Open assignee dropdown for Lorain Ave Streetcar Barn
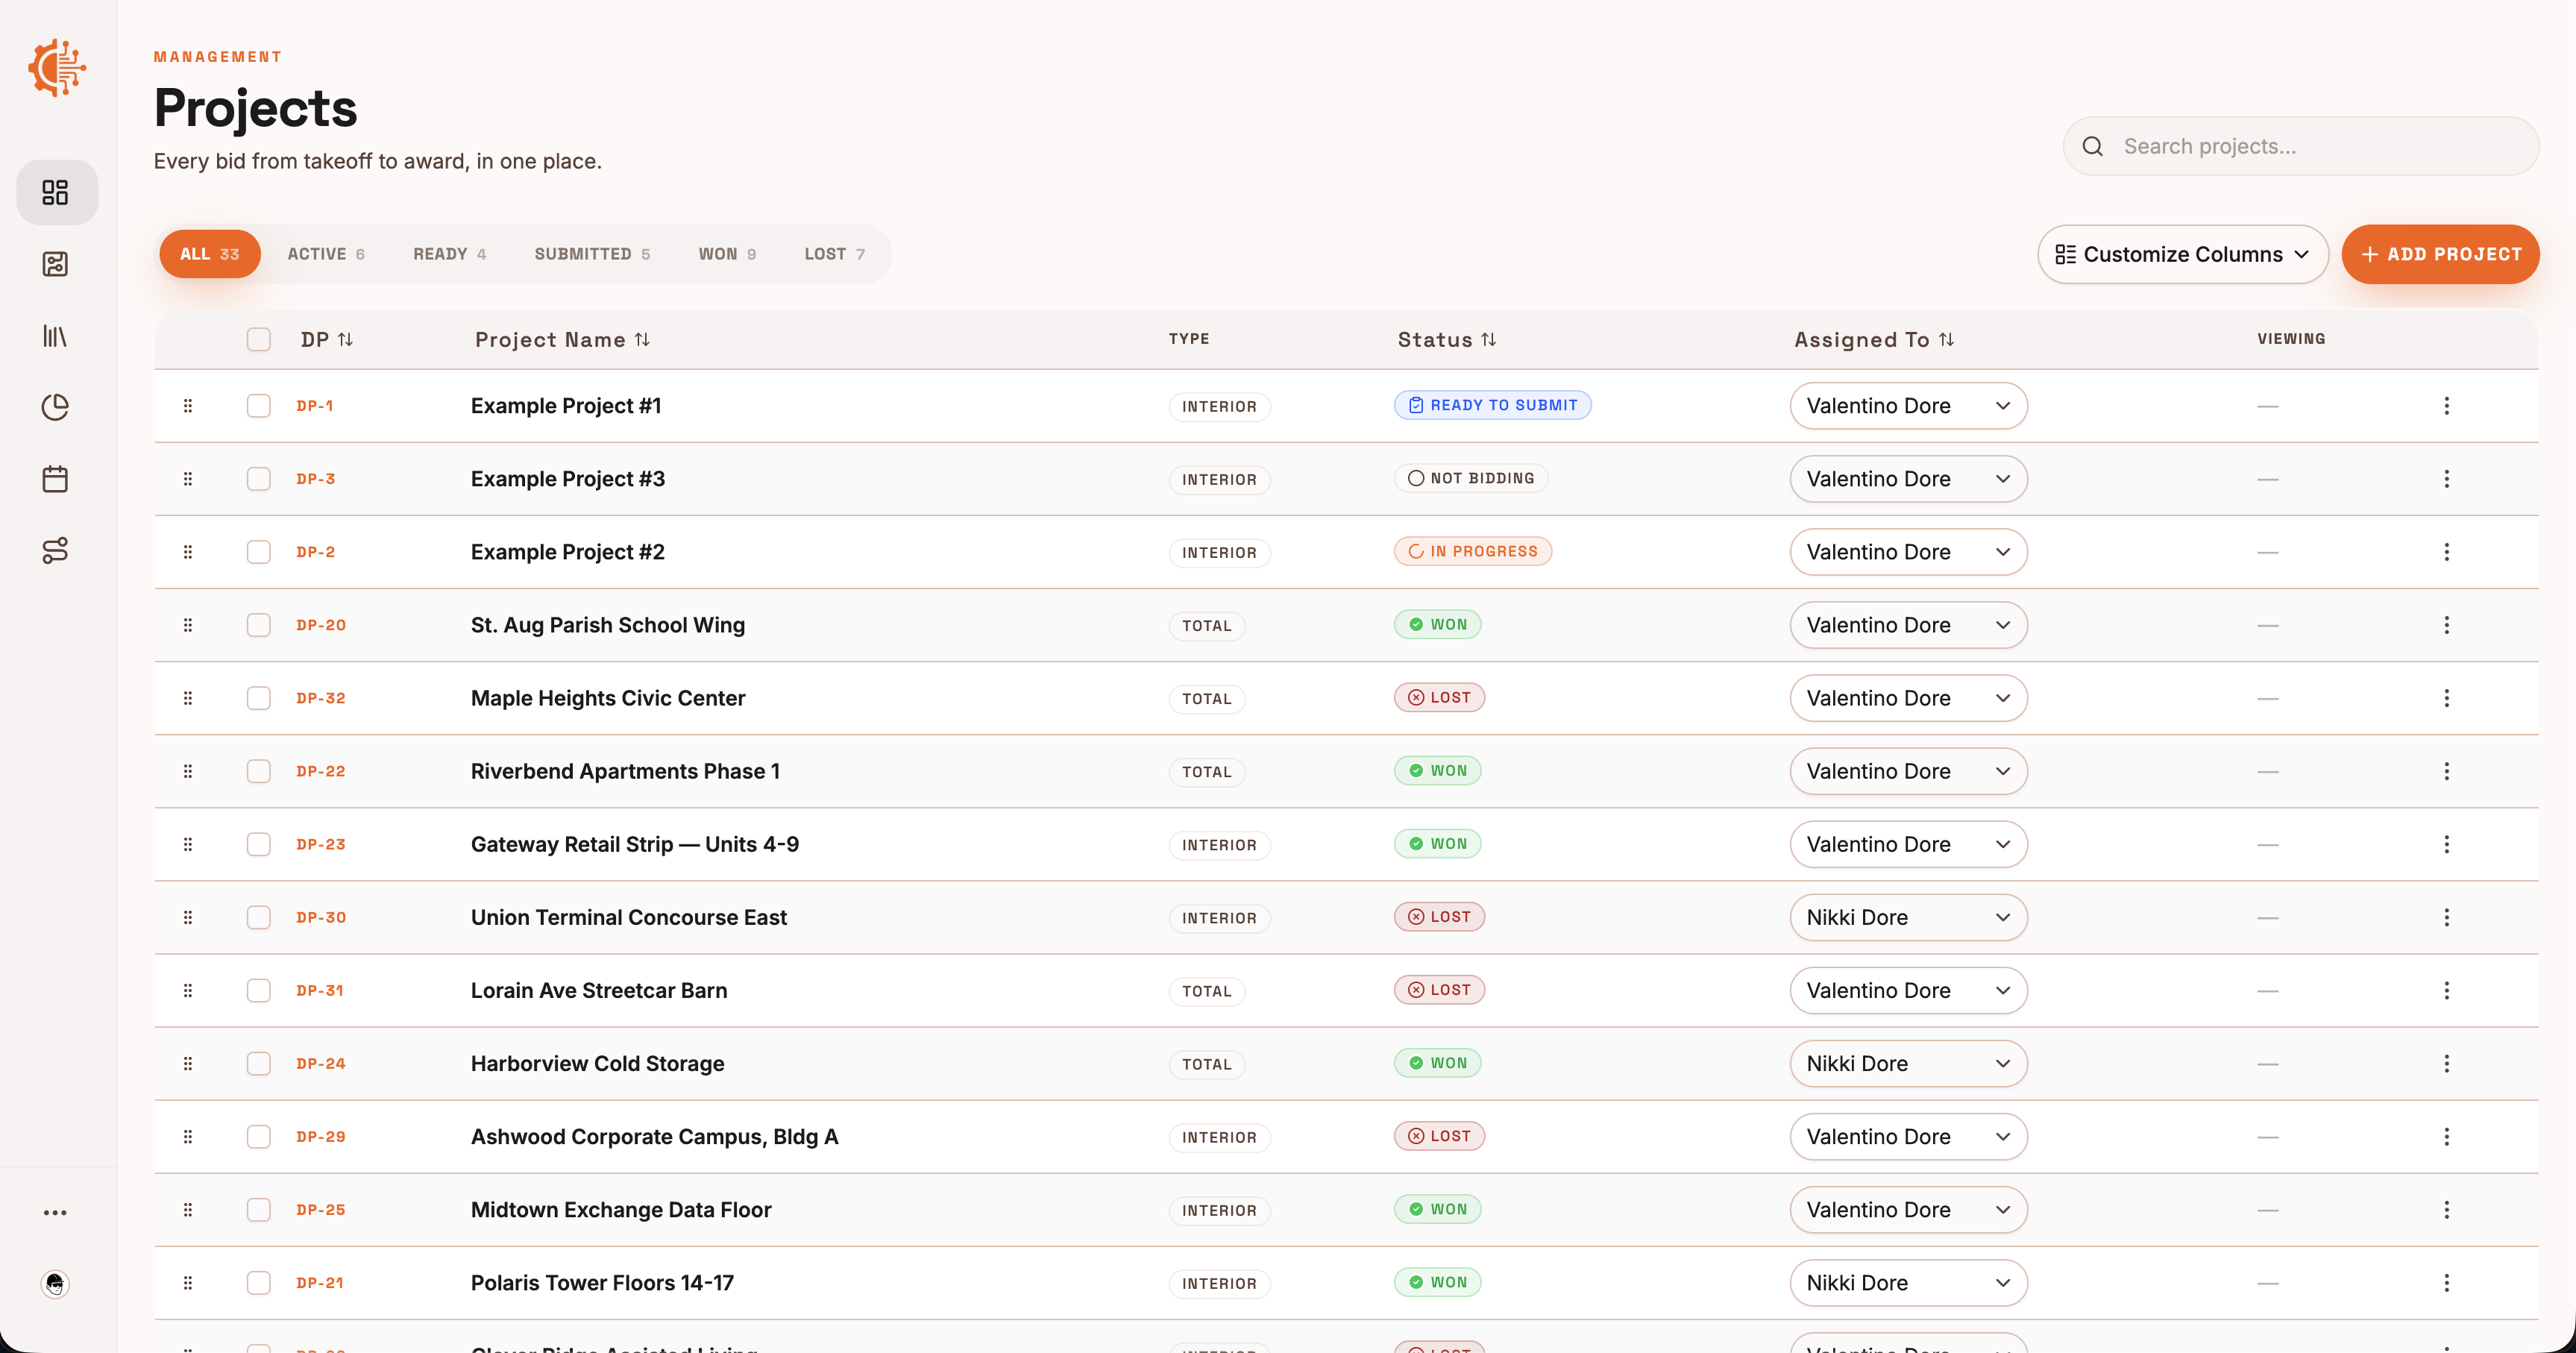2576x1353 pixels. [1908, 990]
